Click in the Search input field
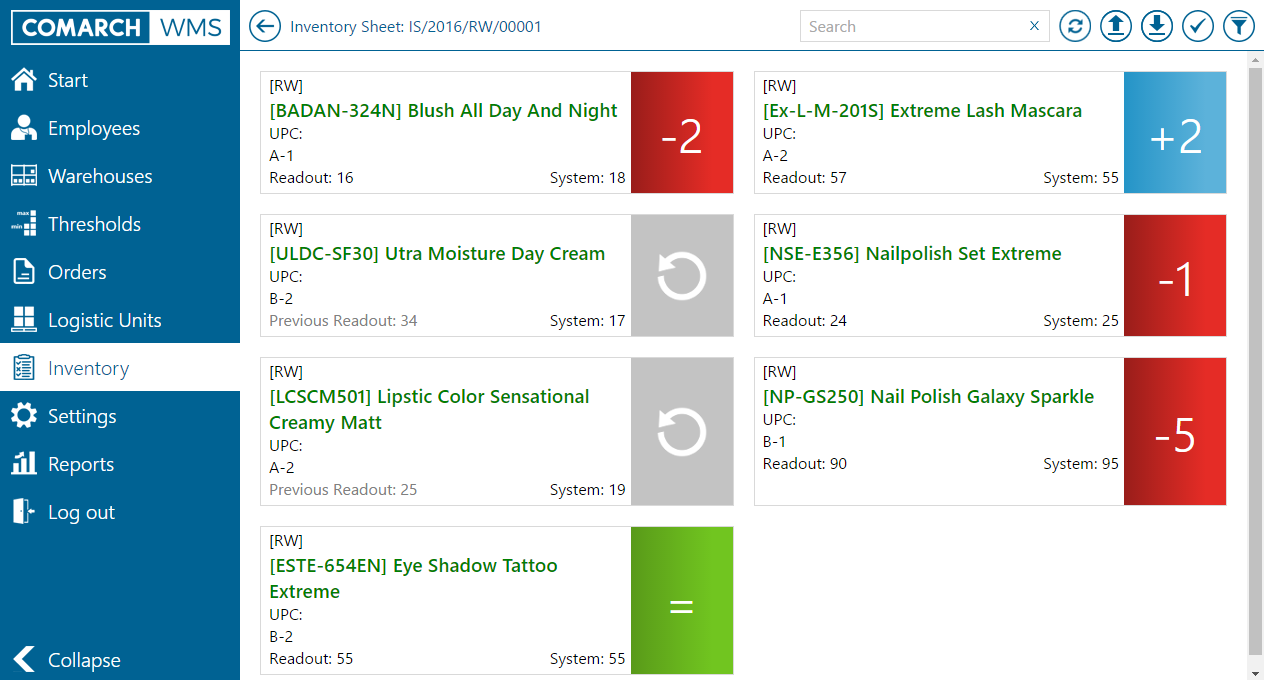The height and width of the screenshot is (680, 1265). [x=910, y=26]
